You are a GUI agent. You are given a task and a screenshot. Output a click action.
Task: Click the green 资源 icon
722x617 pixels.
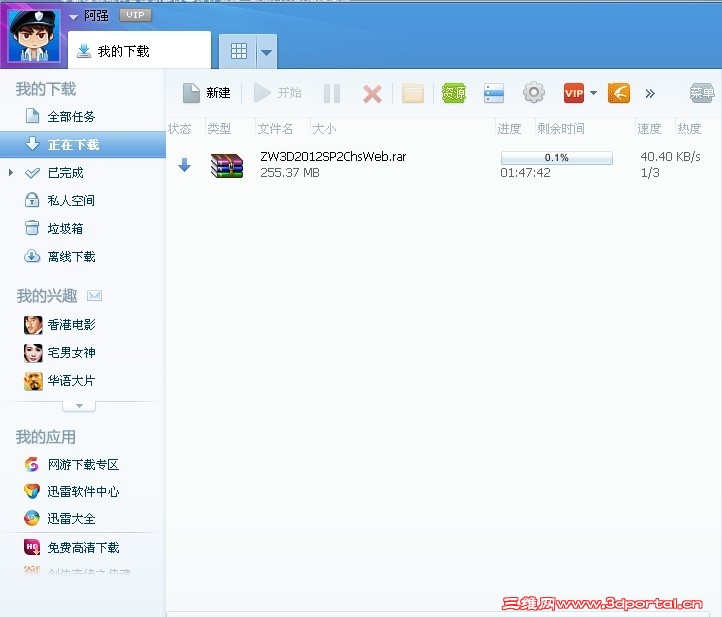(454, 93)
